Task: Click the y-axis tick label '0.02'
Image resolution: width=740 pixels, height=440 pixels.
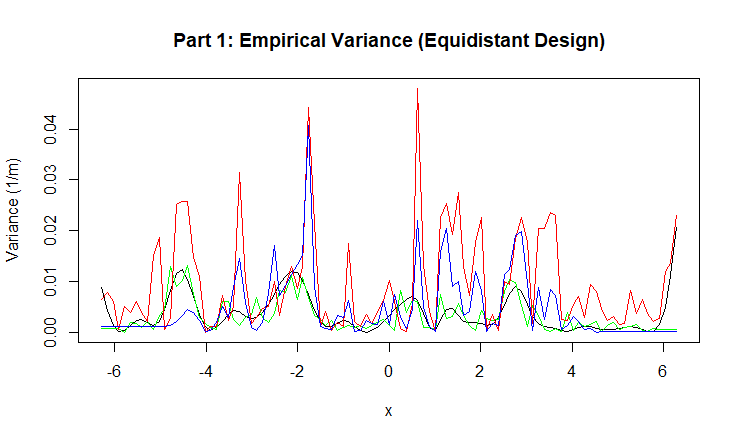Action: [51, 230]
